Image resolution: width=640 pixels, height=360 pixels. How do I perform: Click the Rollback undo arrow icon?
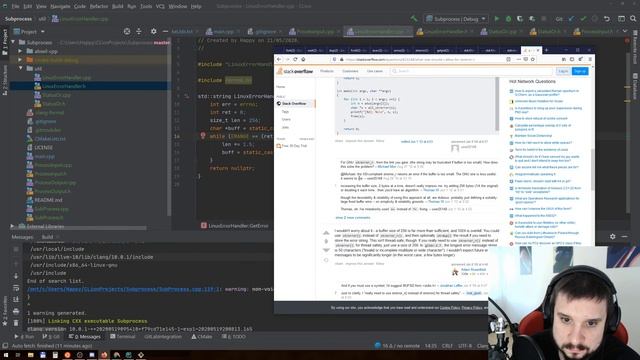(607, 19)
